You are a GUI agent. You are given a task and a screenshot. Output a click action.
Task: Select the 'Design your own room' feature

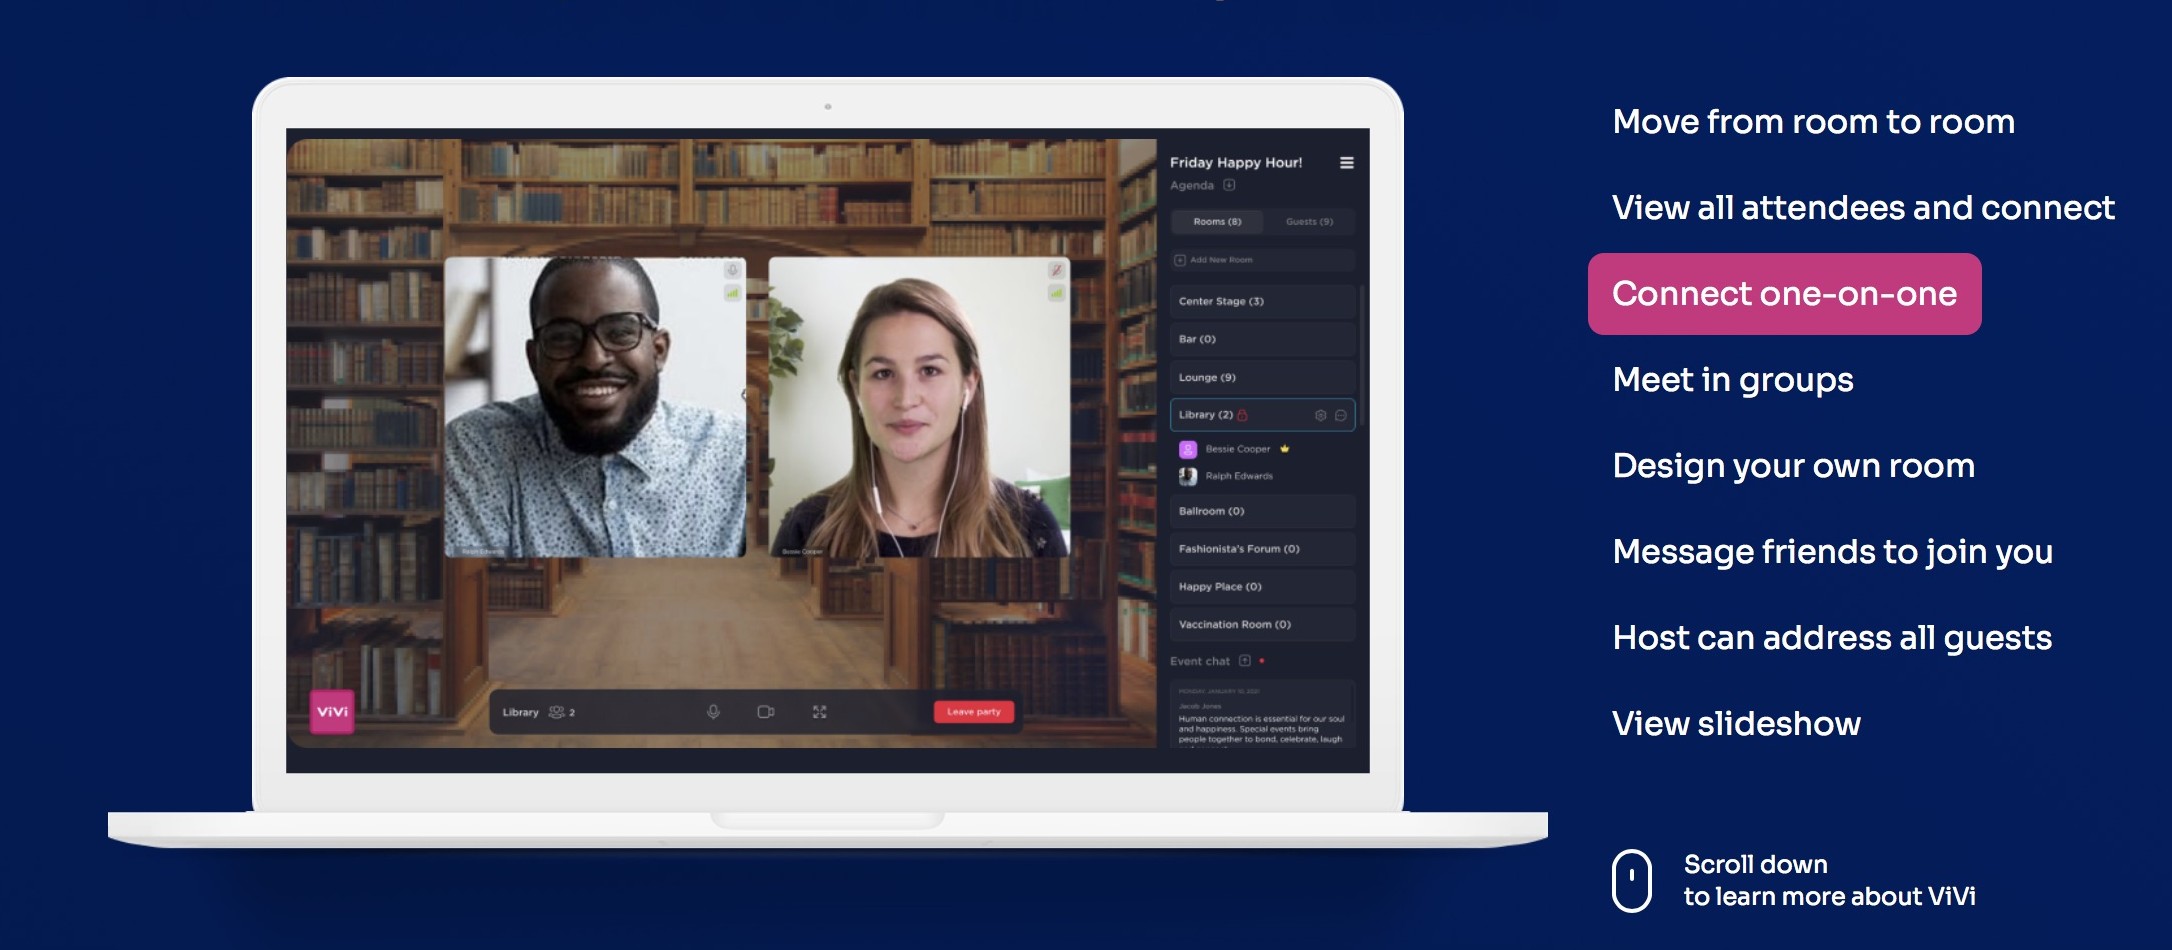1794,466
